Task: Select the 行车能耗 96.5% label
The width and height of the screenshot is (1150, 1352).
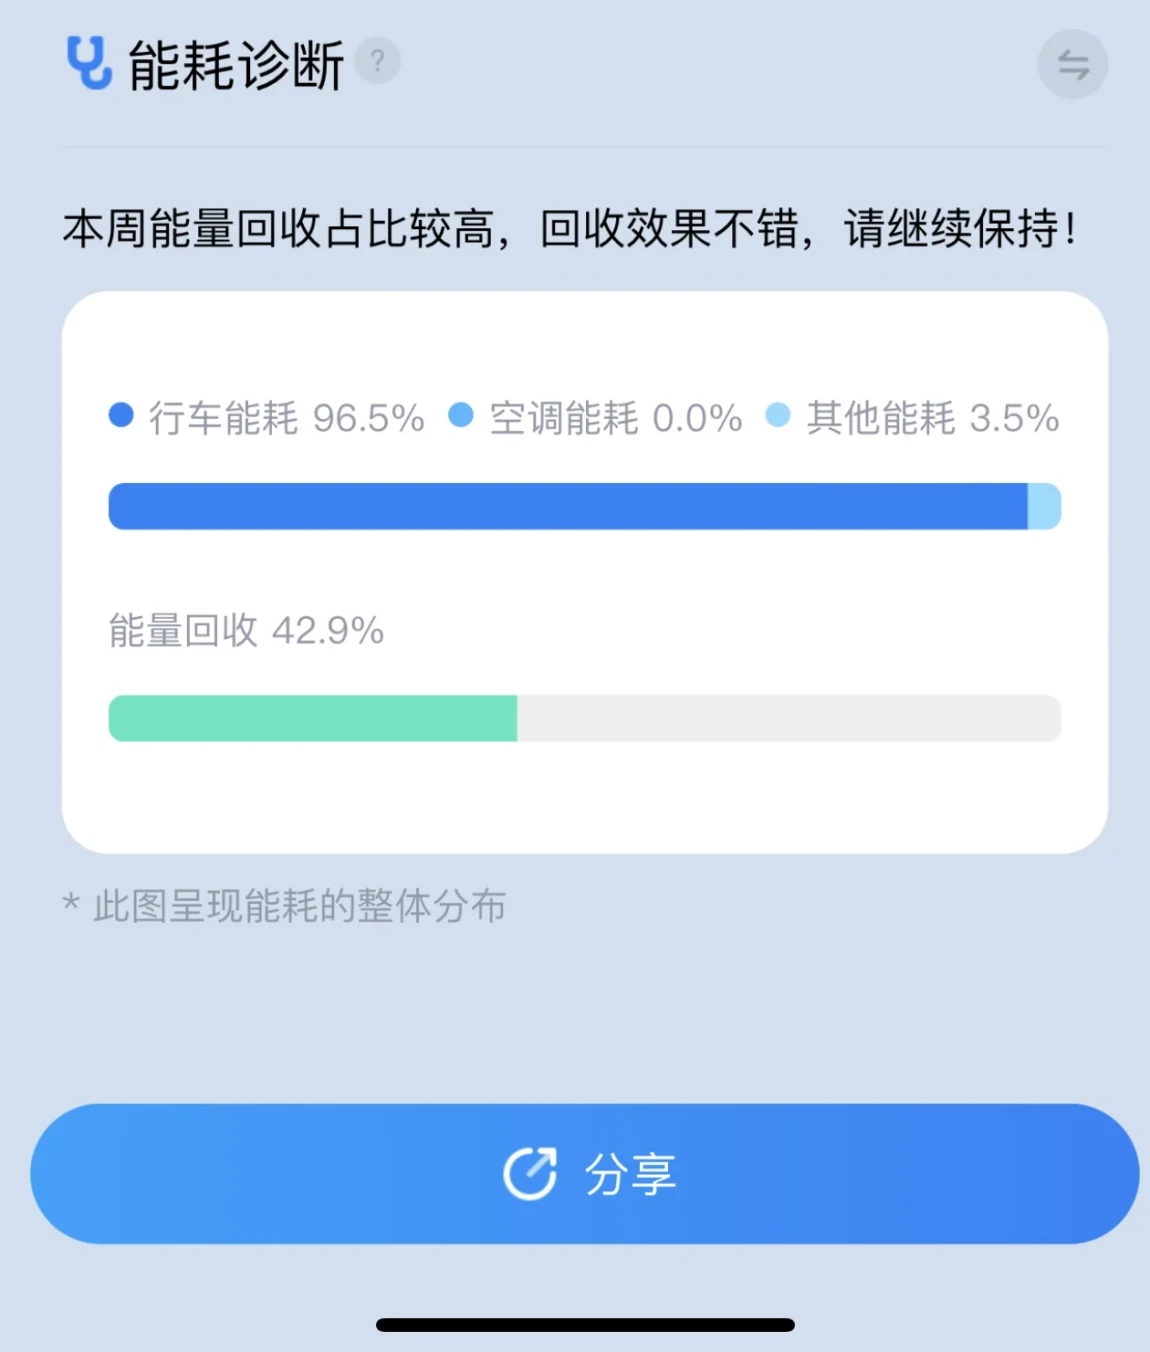Action: click(x=287, y=418)
